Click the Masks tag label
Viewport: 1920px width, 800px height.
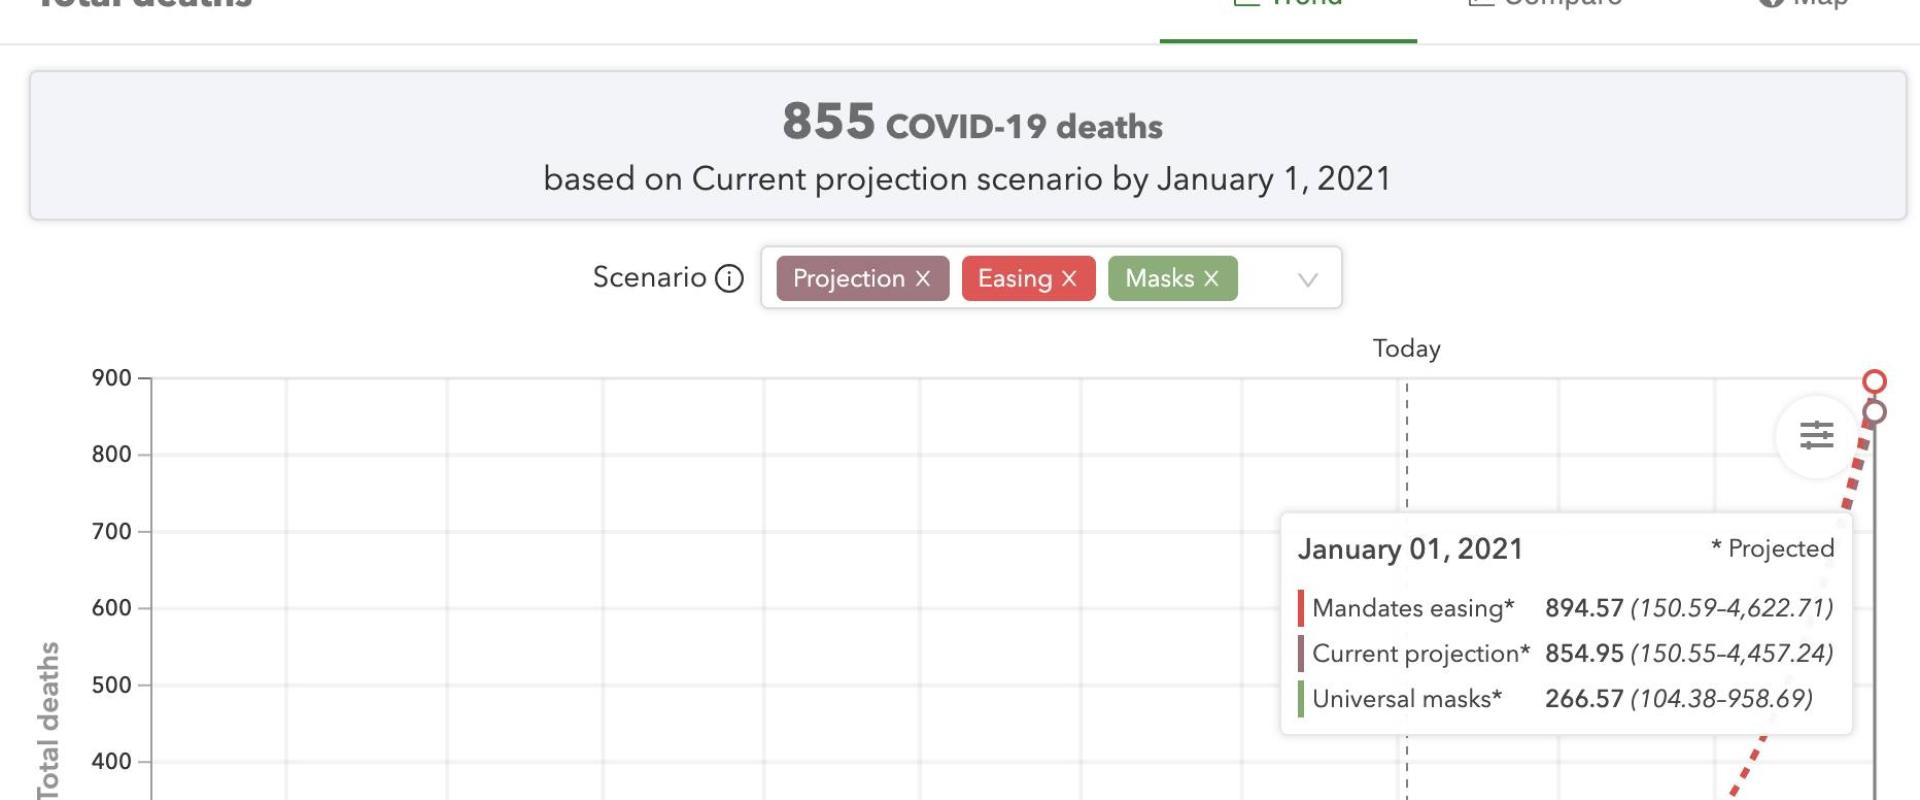(x=1159, y=279)
